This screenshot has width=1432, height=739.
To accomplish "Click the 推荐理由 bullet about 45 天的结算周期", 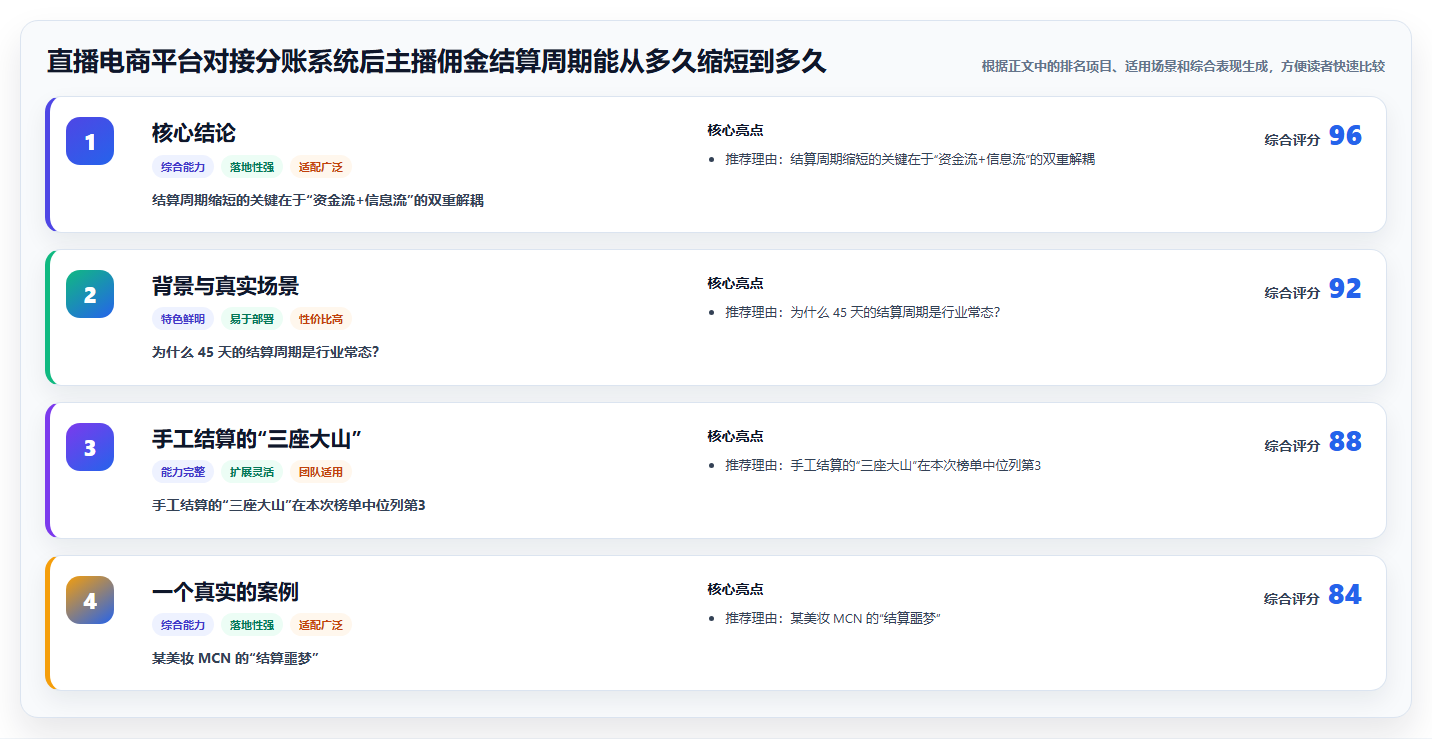I will pos(863,312).
